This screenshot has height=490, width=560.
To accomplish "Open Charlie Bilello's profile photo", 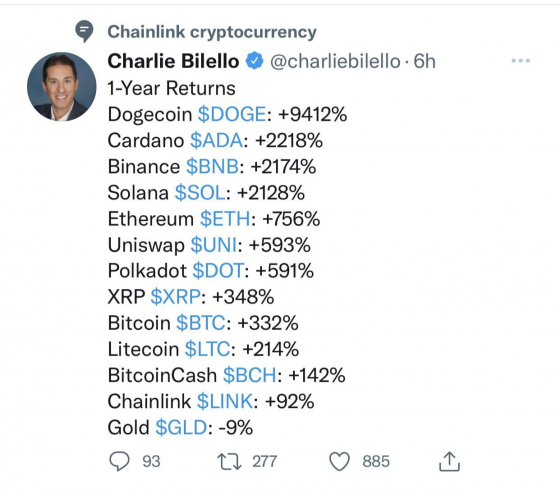I will (x=61, y=86).
